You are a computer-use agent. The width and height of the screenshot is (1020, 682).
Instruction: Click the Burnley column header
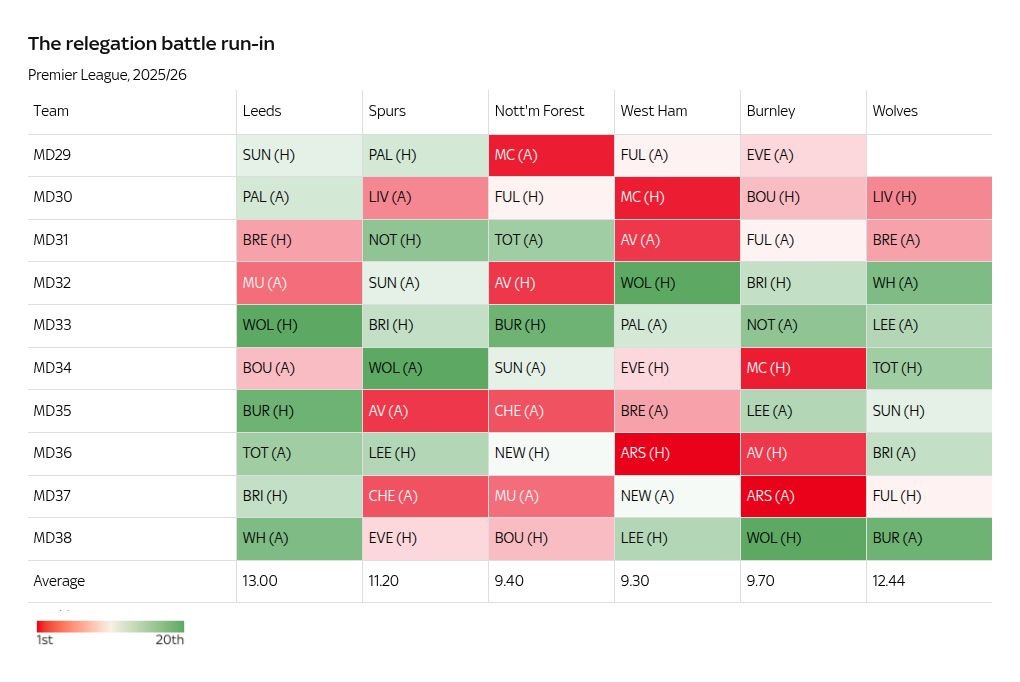[771, 111]
